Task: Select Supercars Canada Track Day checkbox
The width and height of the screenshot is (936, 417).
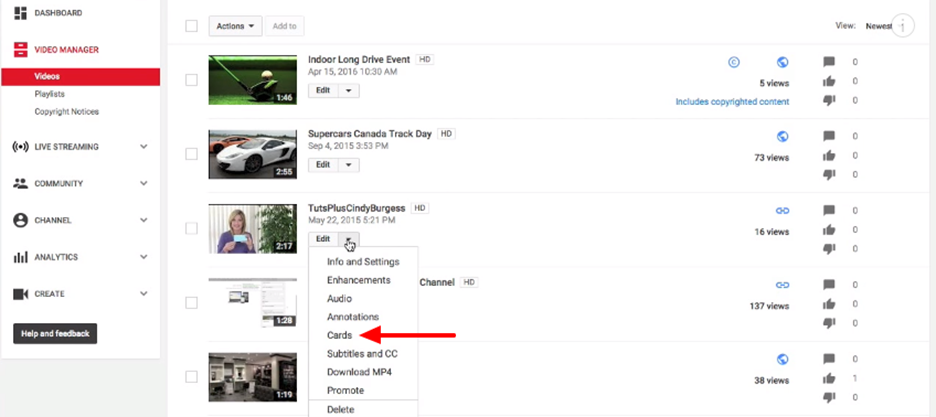Action: coord(191,154)
